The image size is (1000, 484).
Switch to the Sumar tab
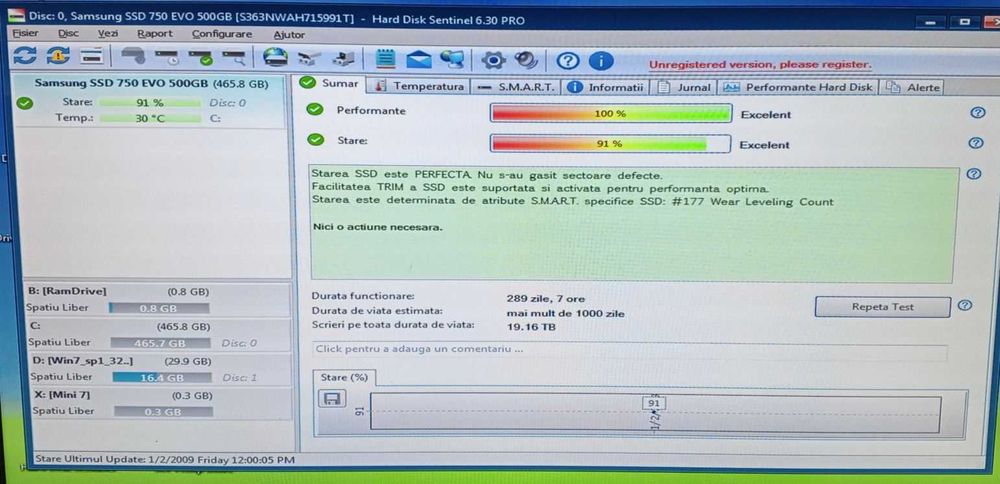tap(329, 84)
